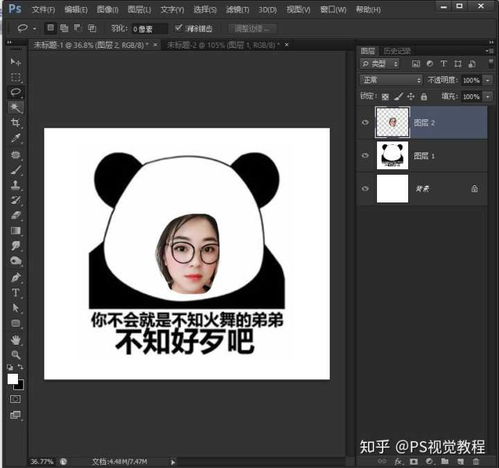Open the 文件(F) menu
The image size is (499, 468).
(43, 10)
